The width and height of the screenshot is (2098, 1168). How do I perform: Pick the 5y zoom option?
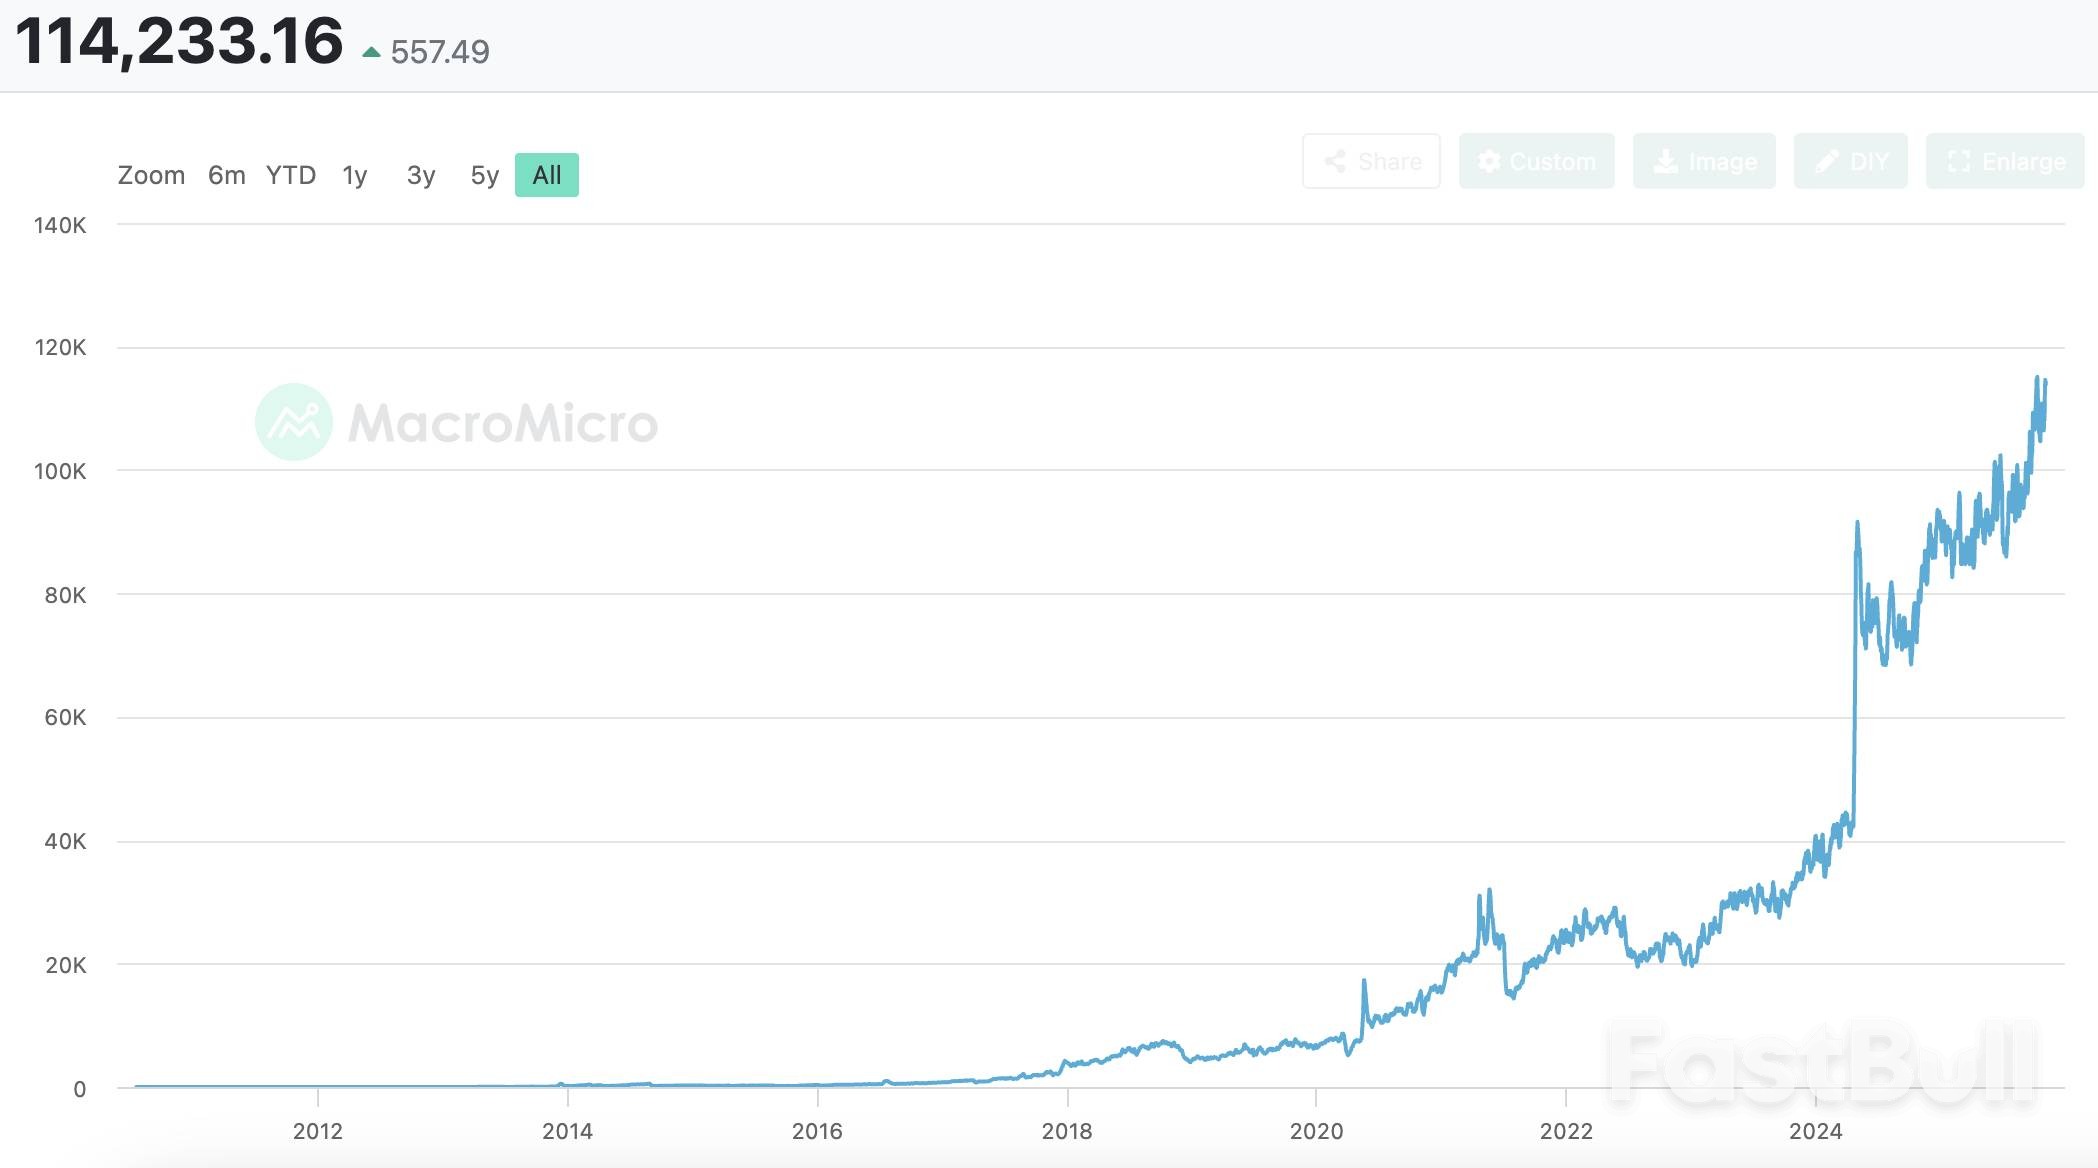(x=485, y=175)
